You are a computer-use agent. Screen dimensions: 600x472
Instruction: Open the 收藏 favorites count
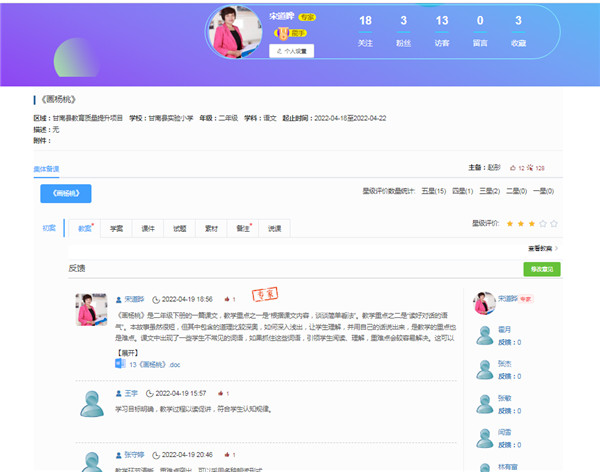point(517,29)
